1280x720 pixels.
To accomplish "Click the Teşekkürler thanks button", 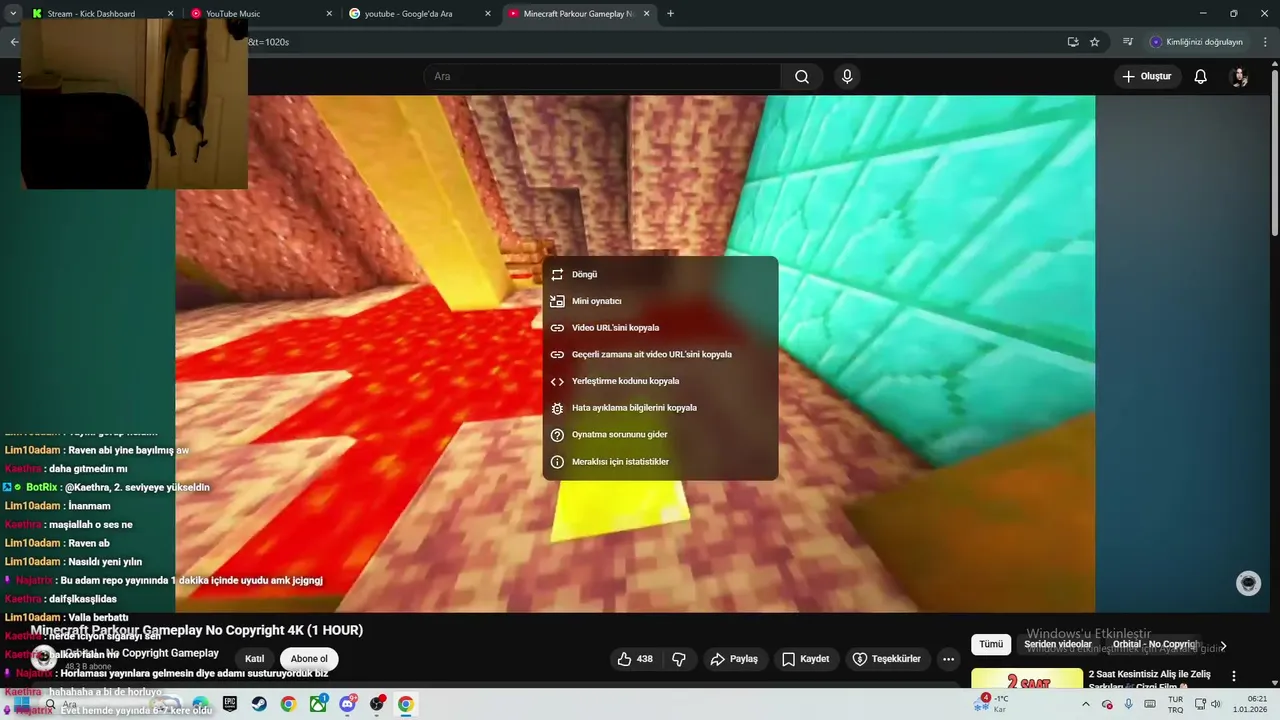I will click(886, 659).
